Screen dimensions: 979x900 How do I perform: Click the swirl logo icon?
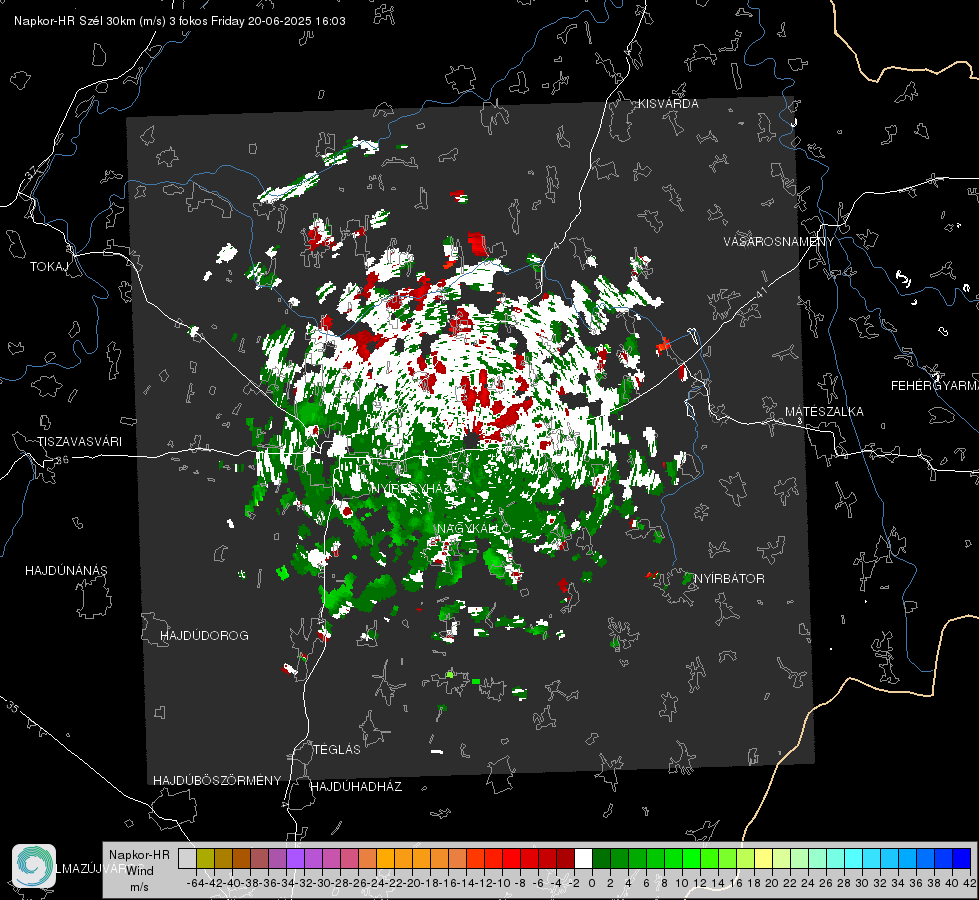(34, 866)
